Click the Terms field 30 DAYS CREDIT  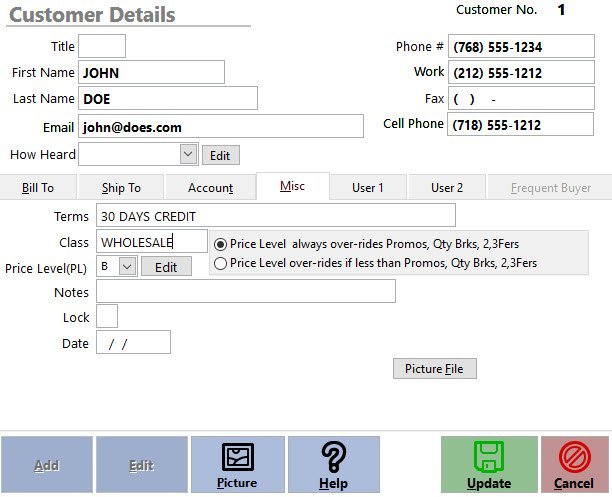(x=276, y=215)
